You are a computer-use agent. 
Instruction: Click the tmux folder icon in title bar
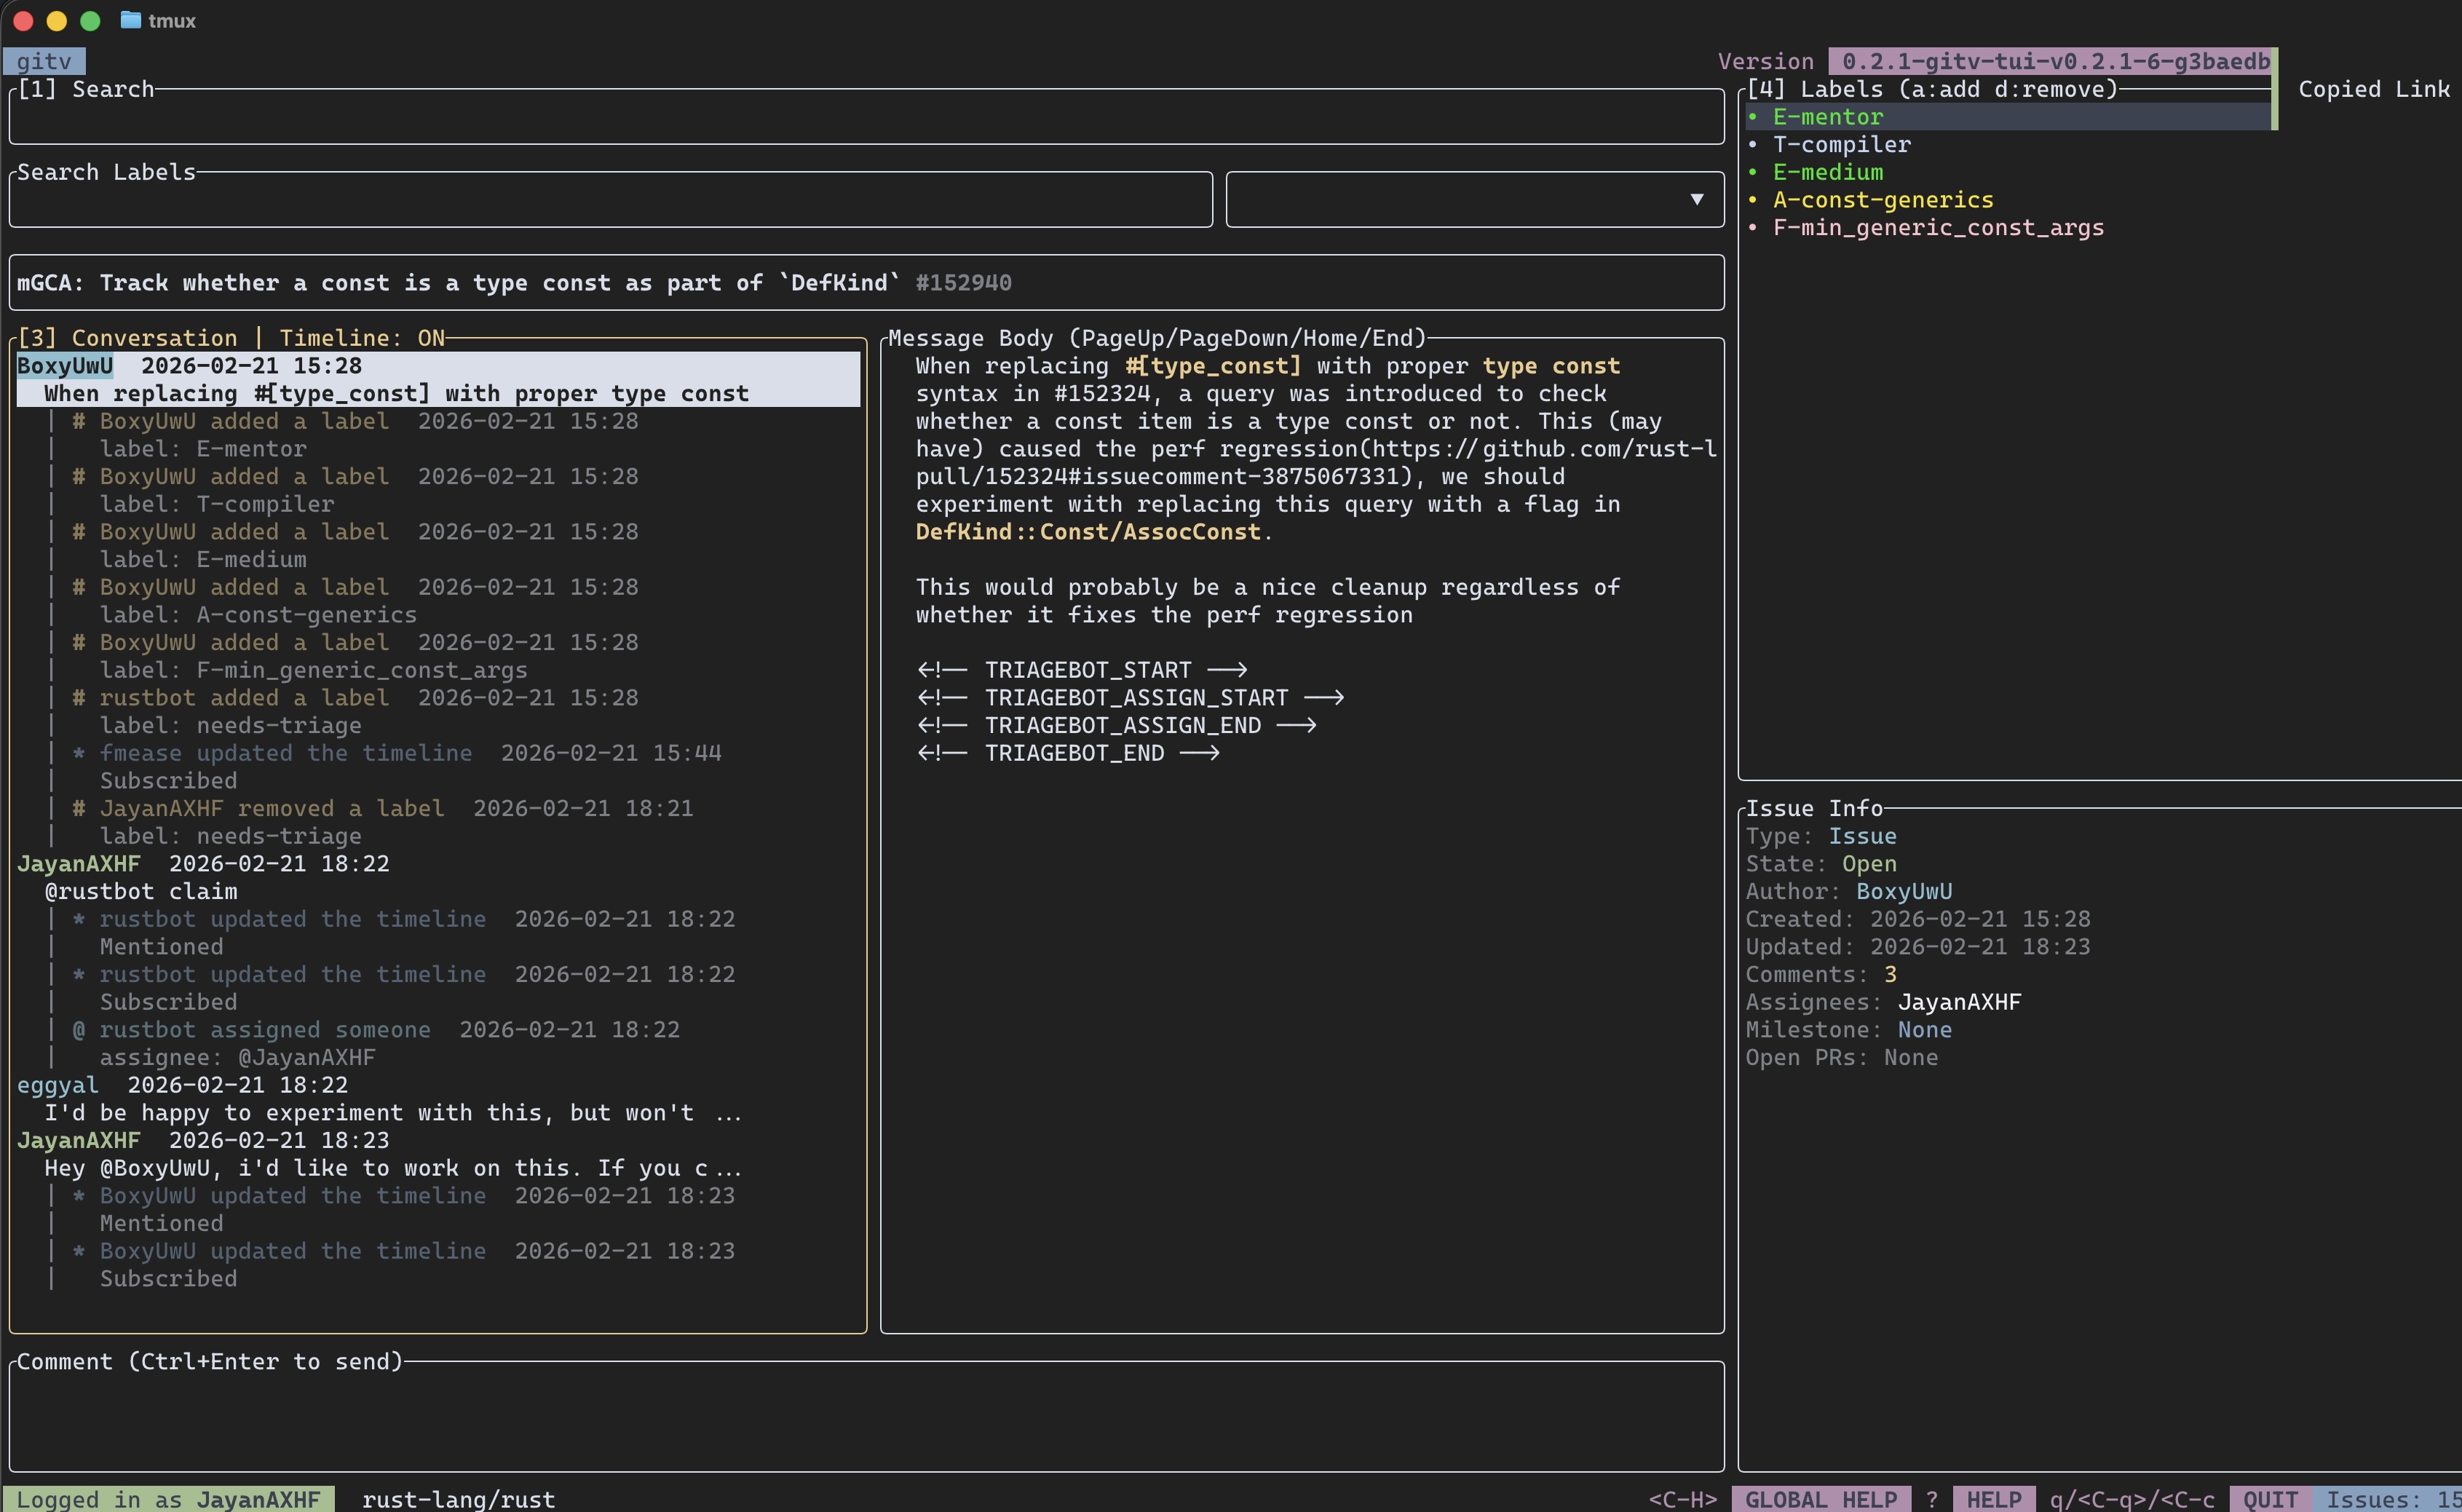[130, 20]
